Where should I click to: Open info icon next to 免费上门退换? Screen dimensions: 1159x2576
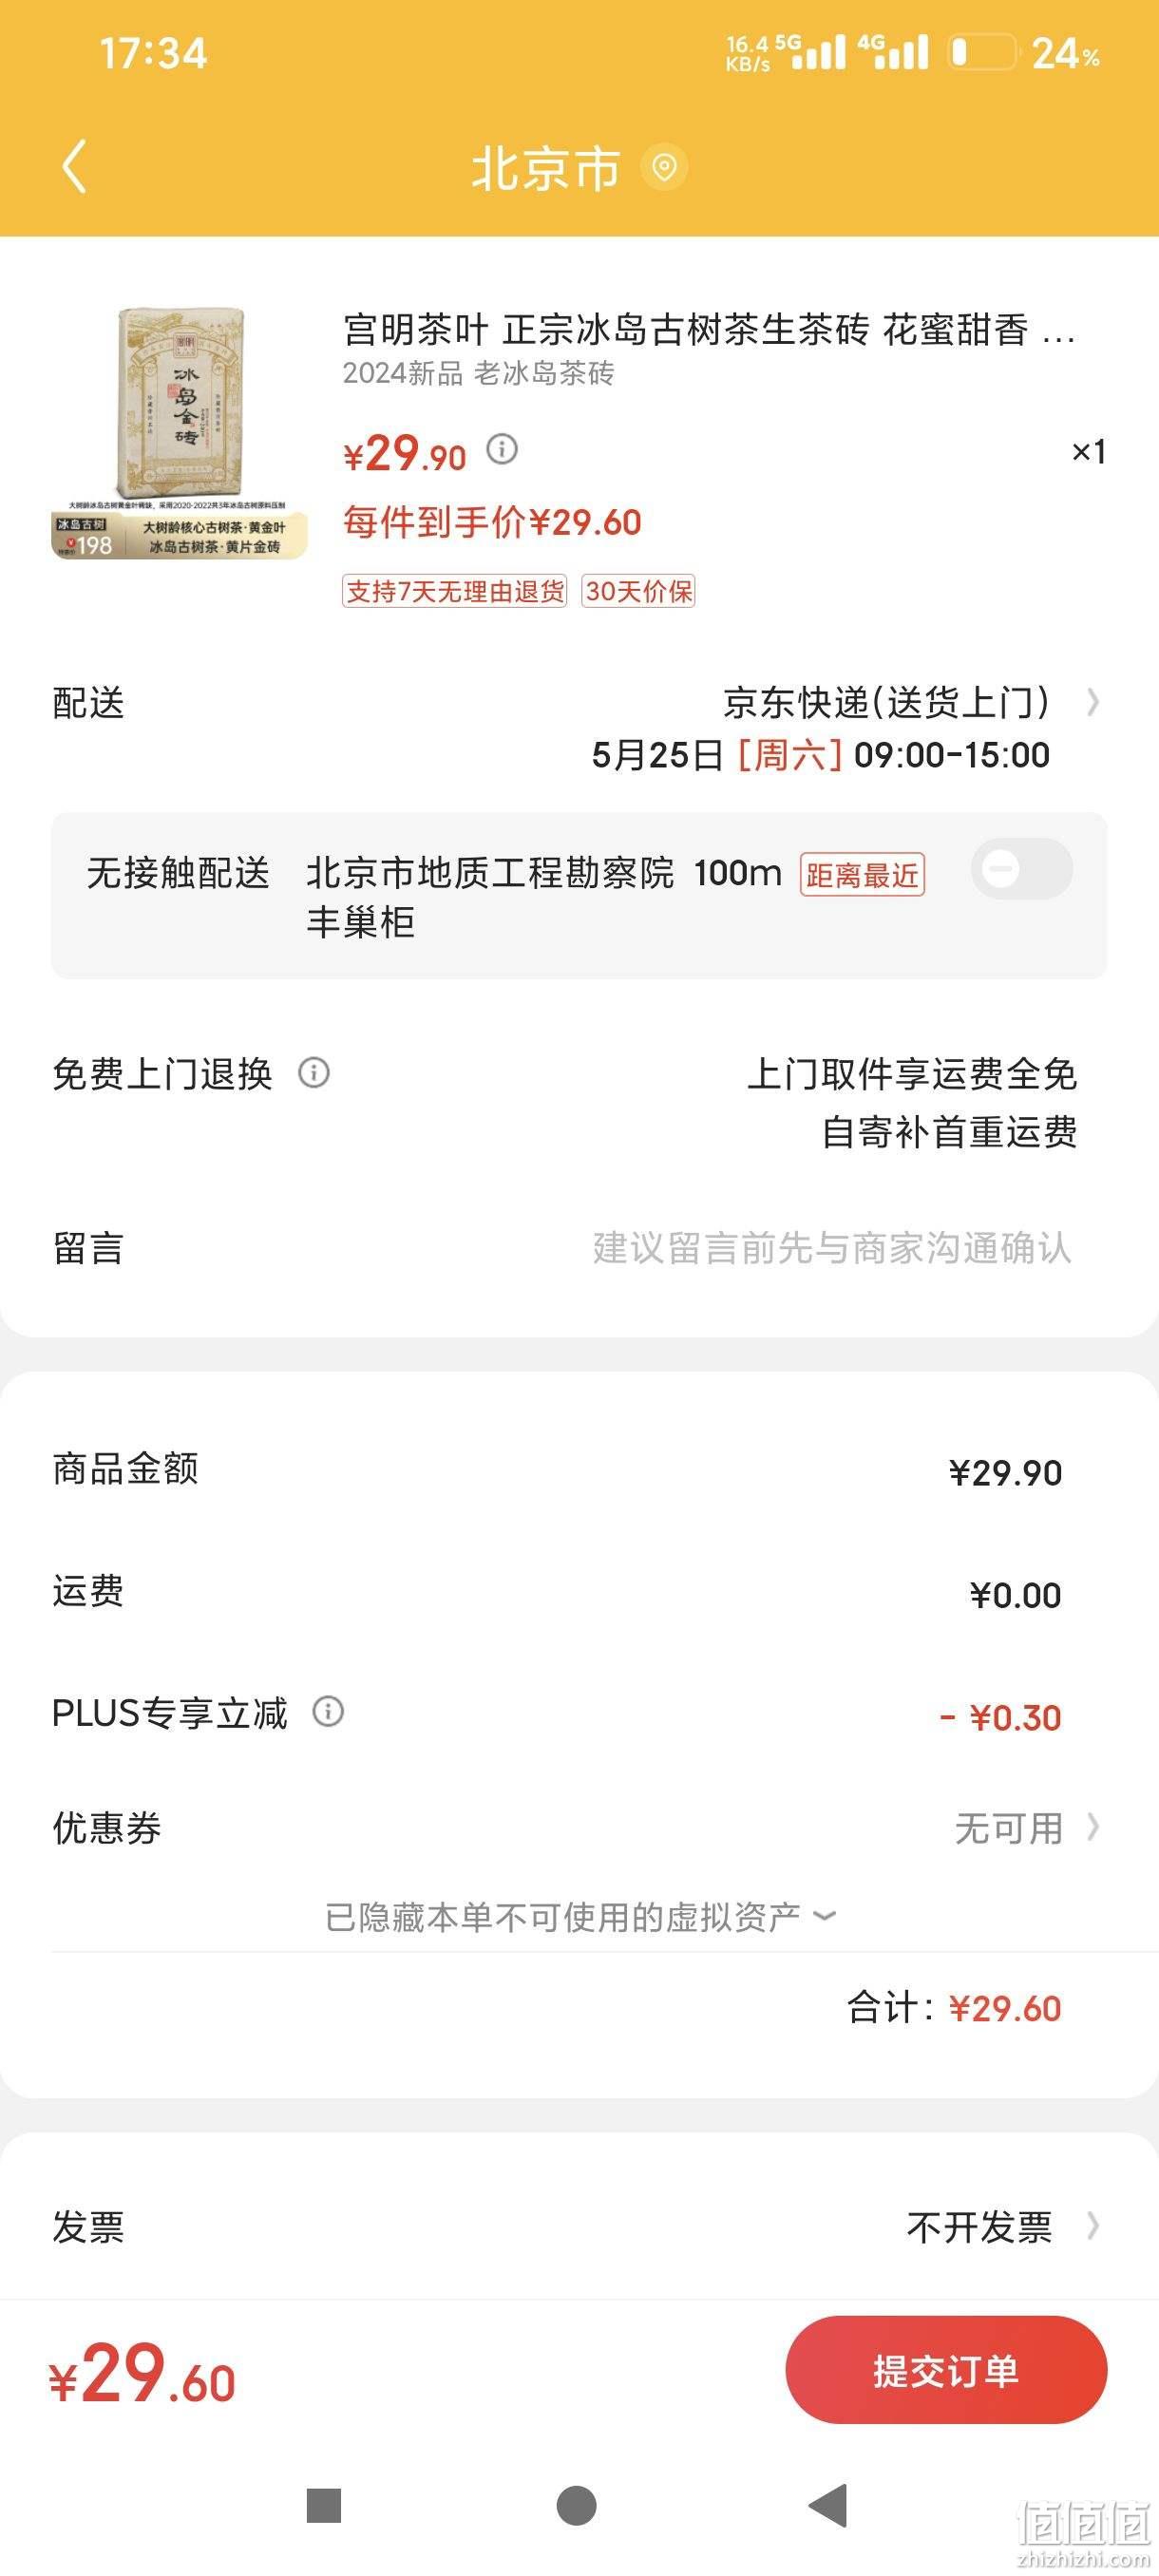[314, 1073]
